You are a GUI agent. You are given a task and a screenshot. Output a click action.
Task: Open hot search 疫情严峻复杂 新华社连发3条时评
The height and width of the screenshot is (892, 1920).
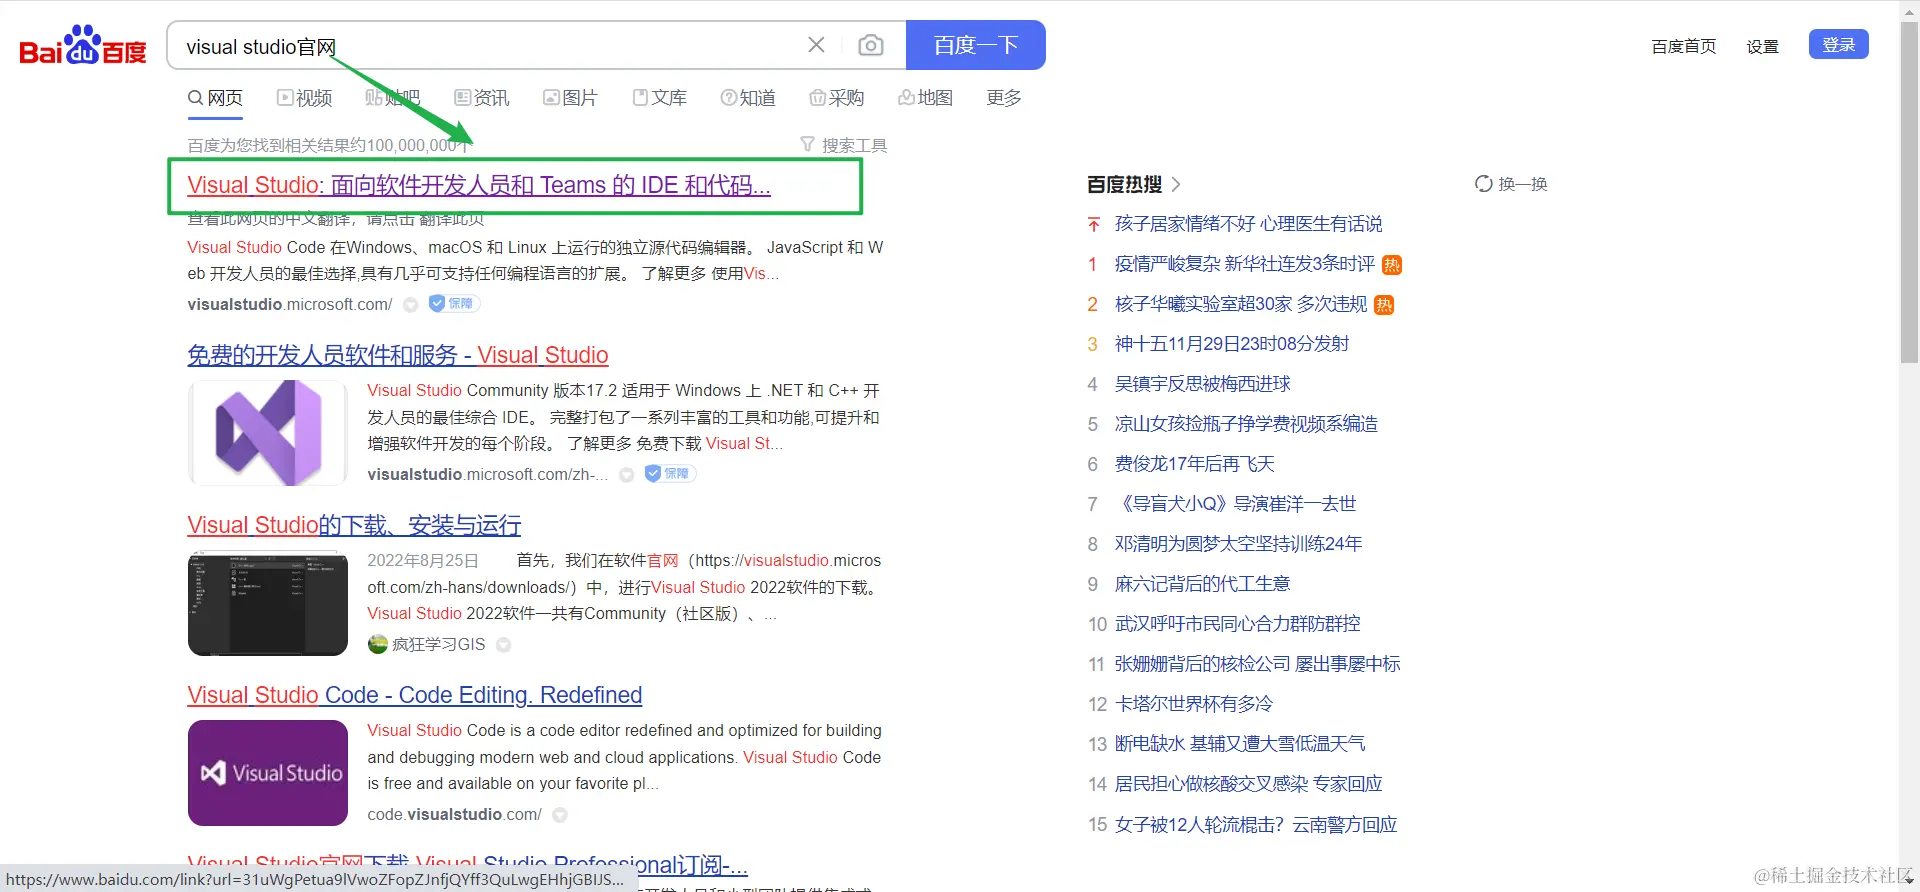click(1245, 264)
